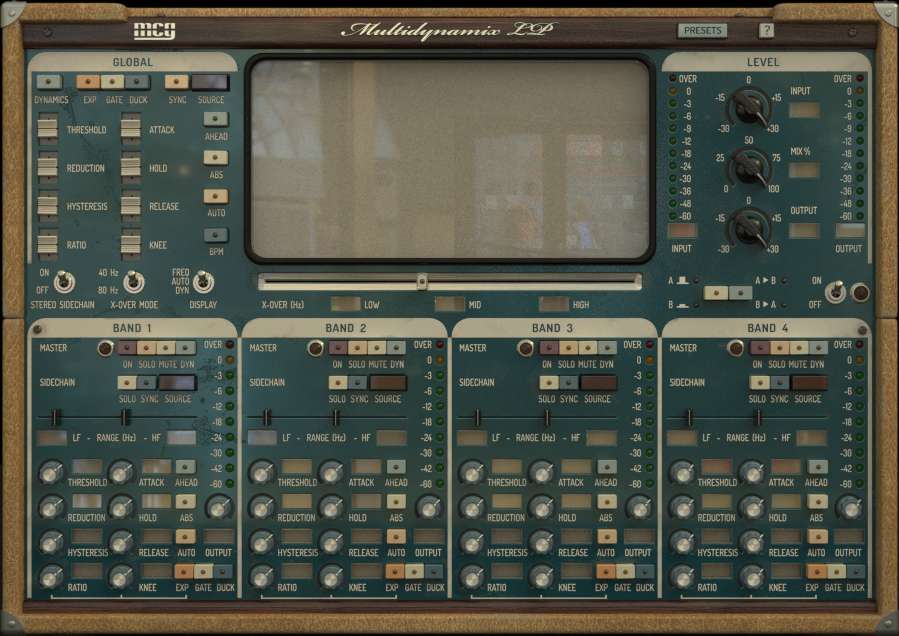Enable the global GATE mode button
The height and width of the screenshot is (636, 899).
pyautogui.click(x=112, y=83)
